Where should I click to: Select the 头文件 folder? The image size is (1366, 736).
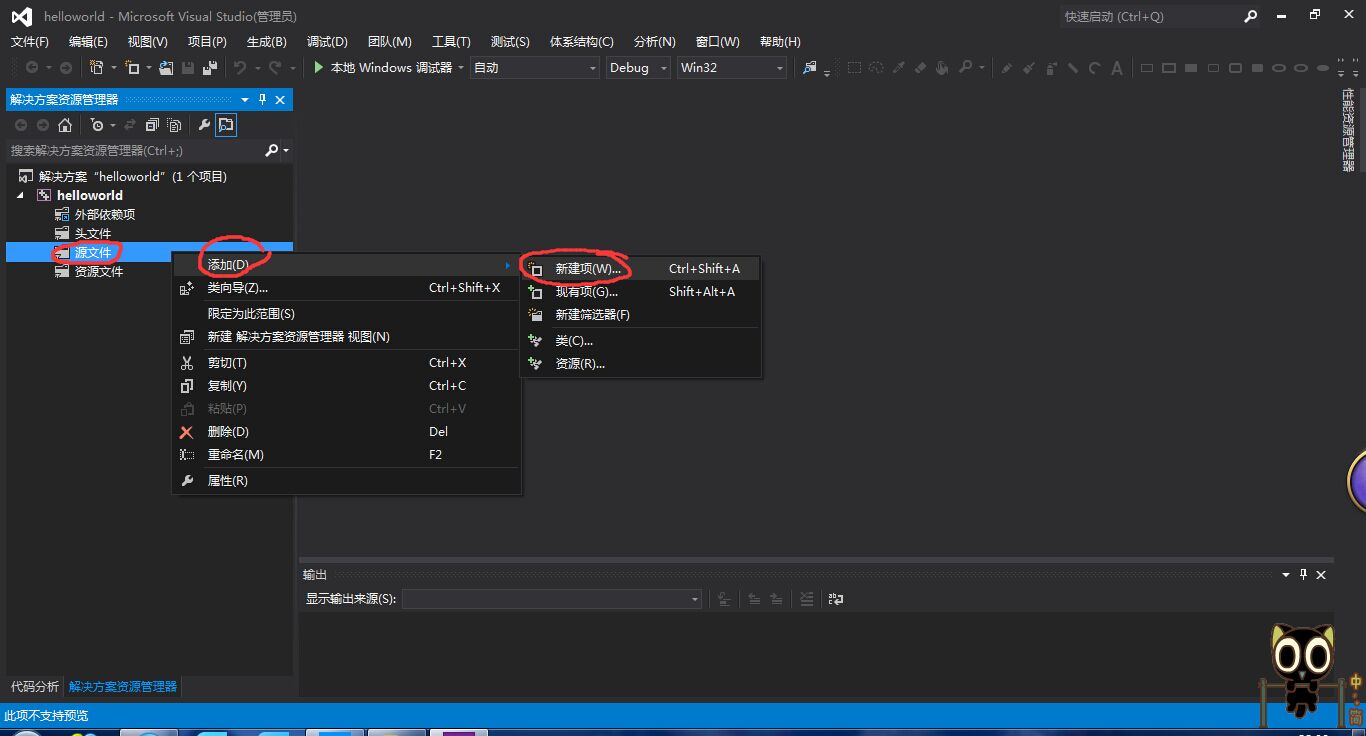93,234
